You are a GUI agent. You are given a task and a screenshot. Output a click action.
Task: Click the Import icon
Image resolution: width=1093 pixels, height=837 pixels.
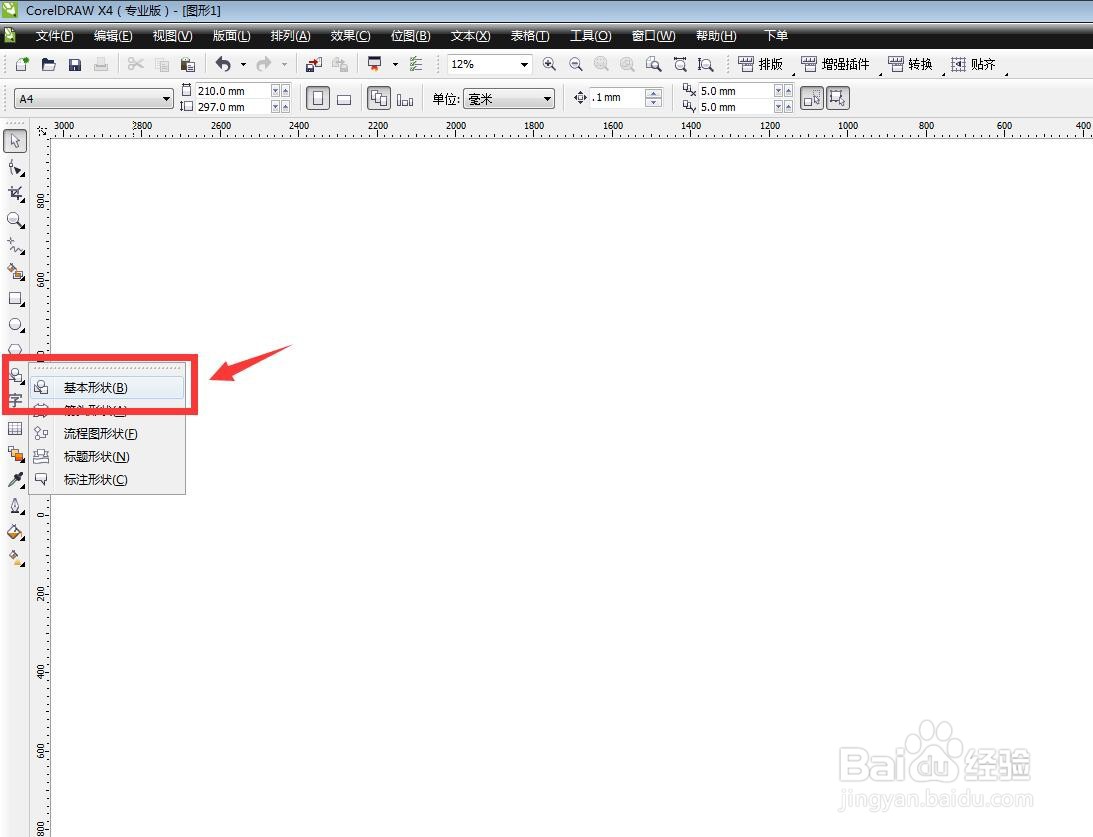pos(314,65)
